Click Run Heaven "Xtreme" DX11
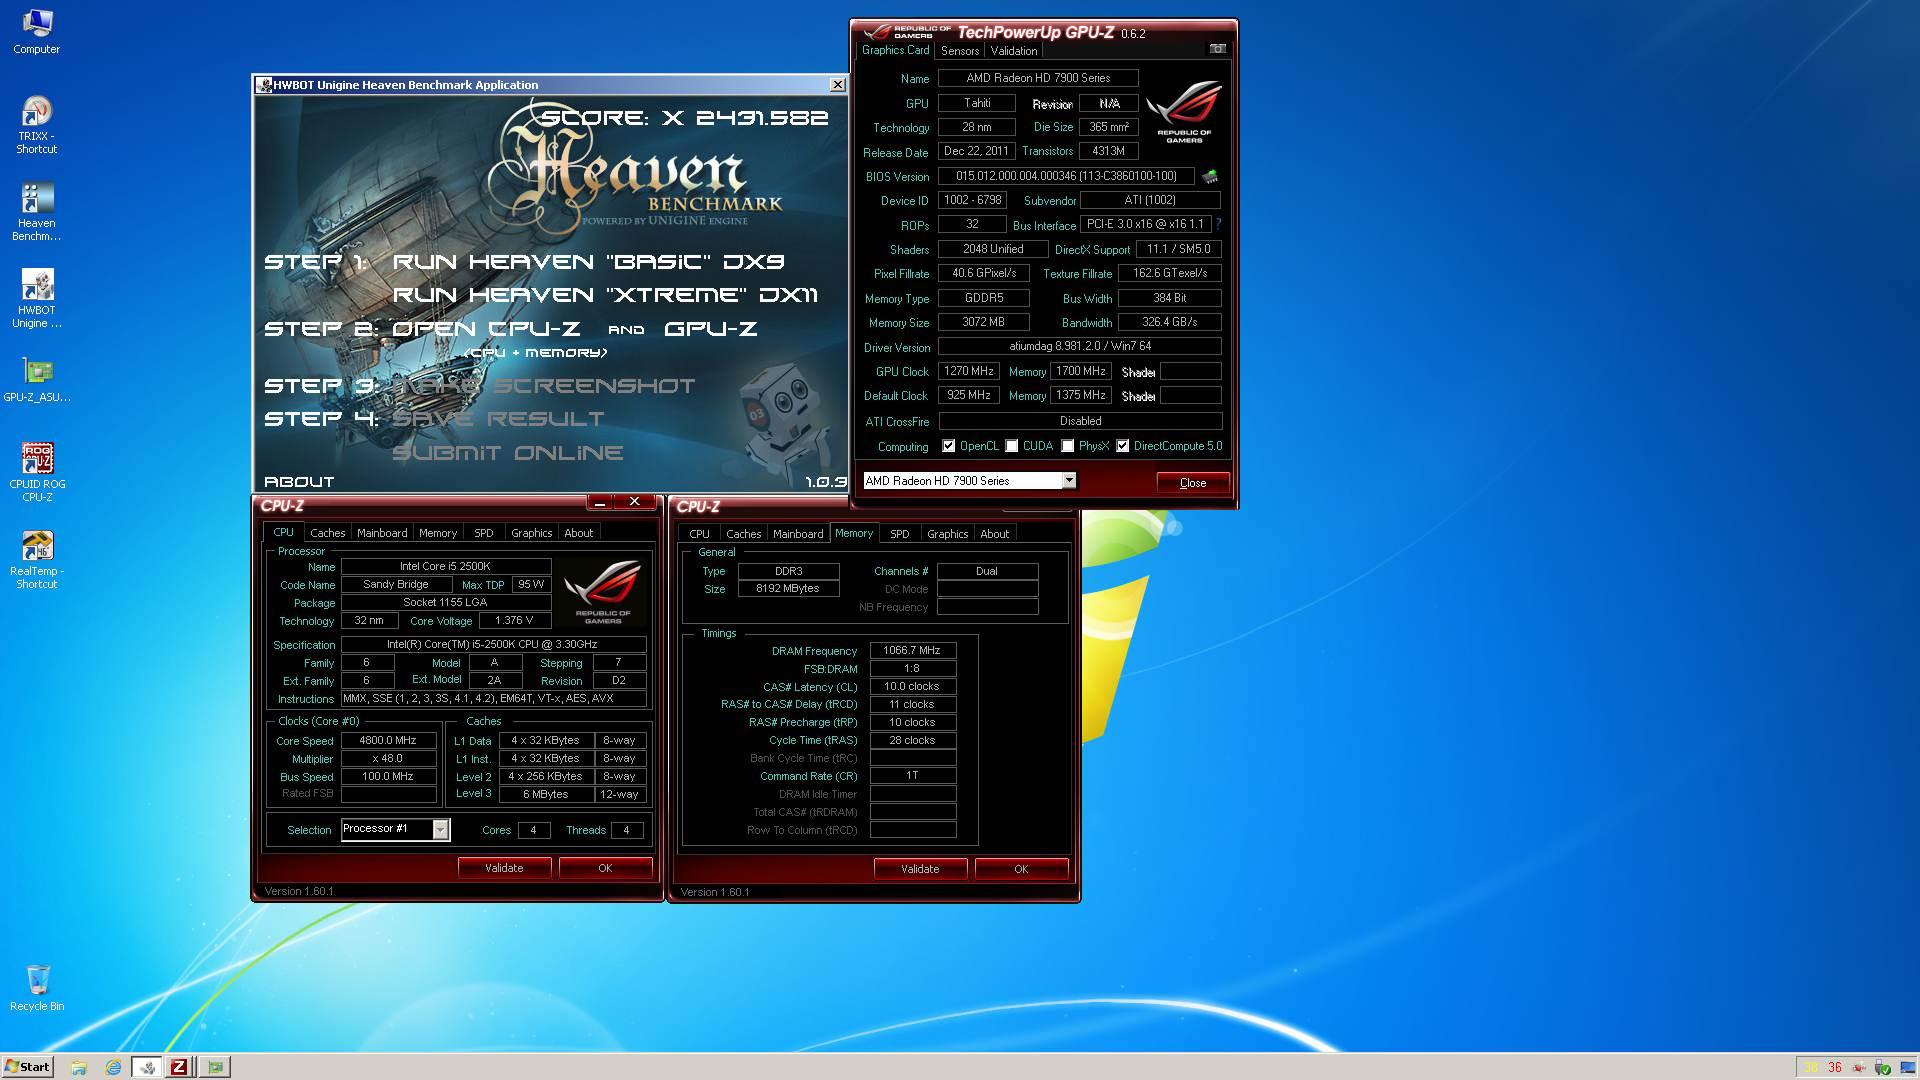1920x1080 pixels. click(x=605, y=295)
